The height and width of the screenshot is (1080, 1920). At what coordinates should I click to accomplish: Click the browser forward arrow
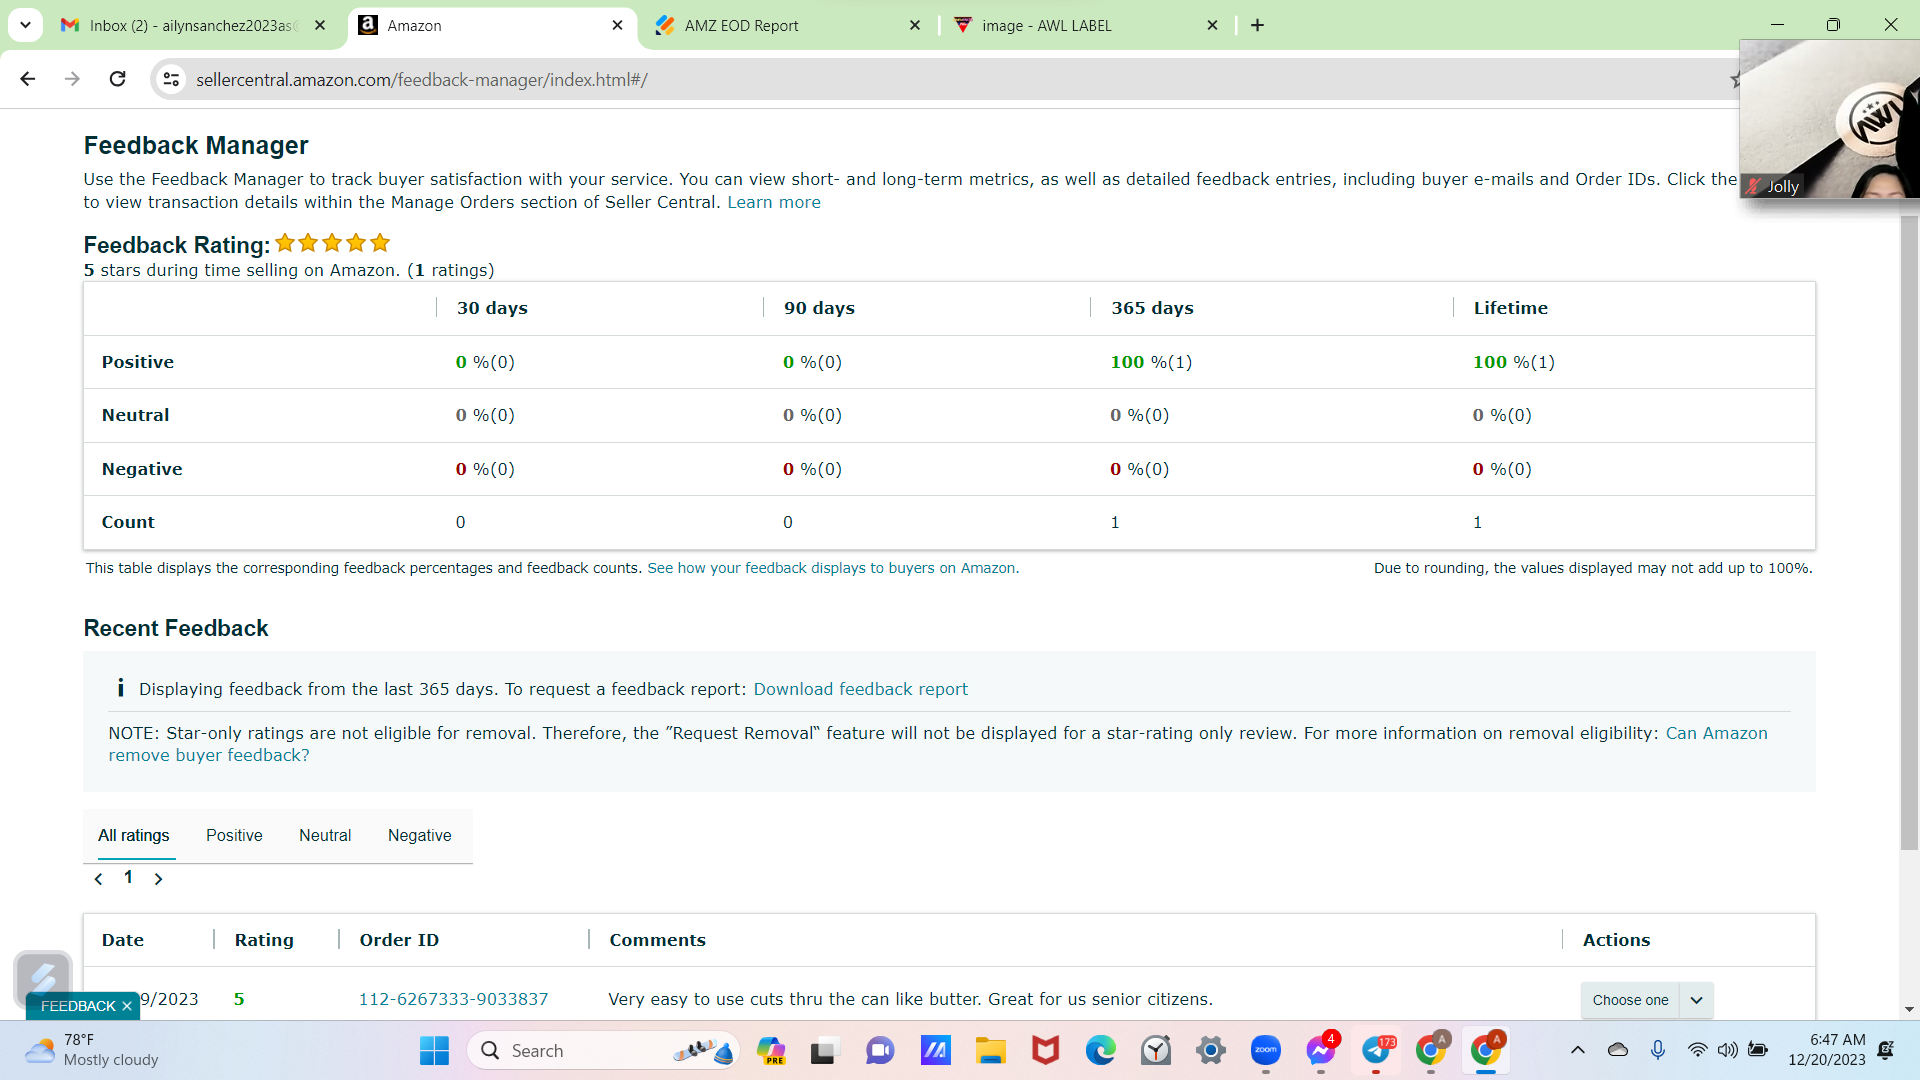(72, 79)
